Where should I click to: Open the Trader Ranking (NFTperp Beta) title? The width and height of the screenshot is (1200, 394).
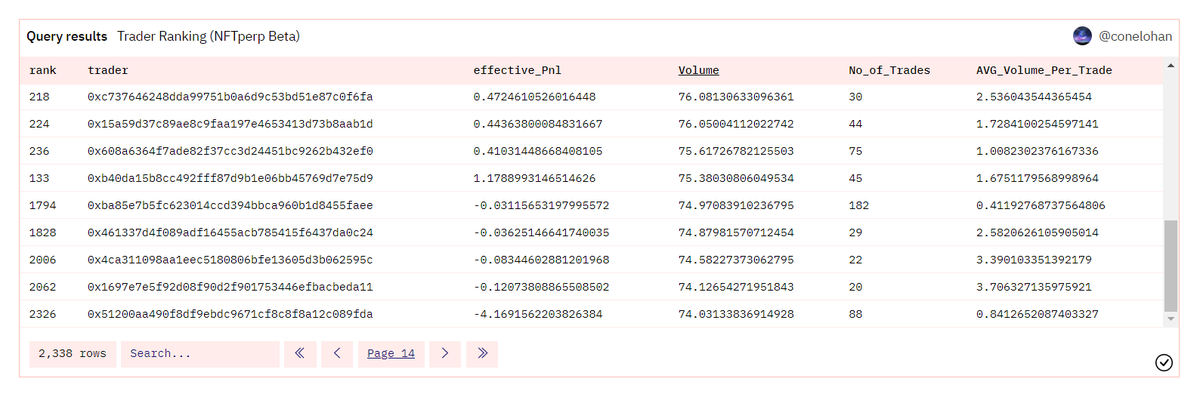click(x=209, y=36)
